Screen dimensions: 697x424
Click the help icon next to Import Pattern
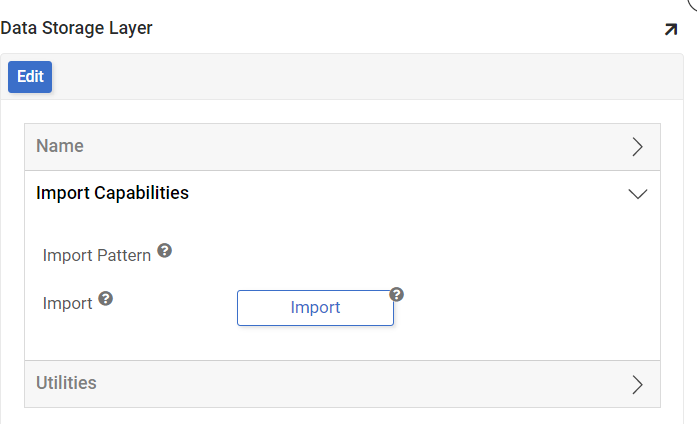(165, 251)
